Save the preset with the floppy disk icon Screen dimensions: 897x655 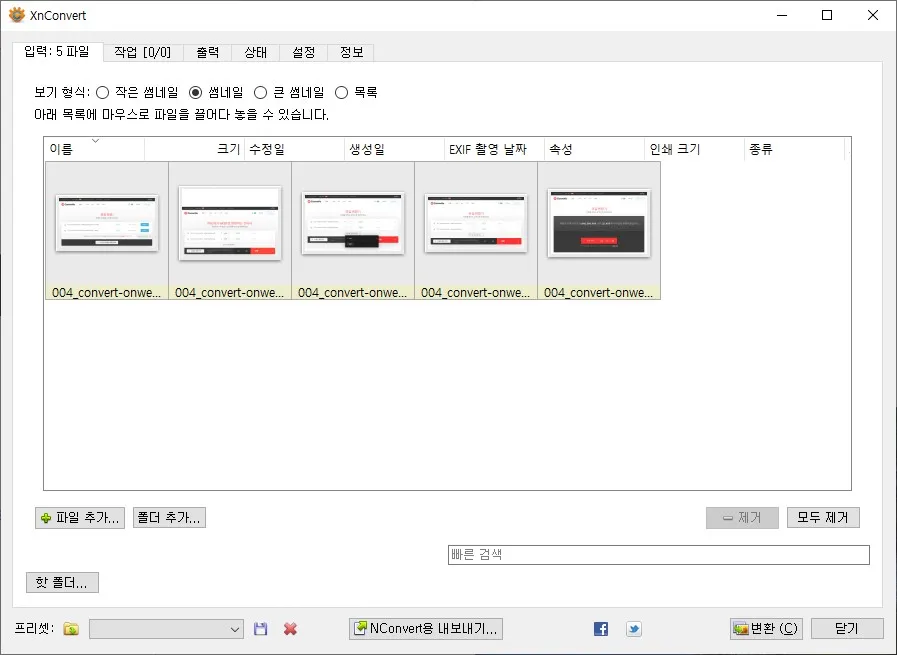(x=260, y=629)
